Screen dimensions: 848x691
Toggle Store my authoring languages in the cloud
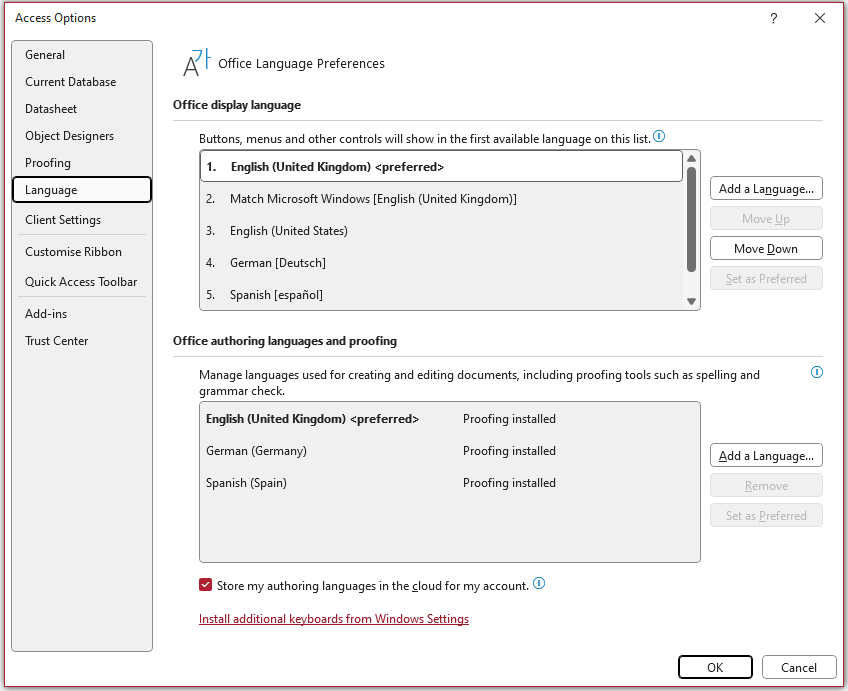(206, 585)
